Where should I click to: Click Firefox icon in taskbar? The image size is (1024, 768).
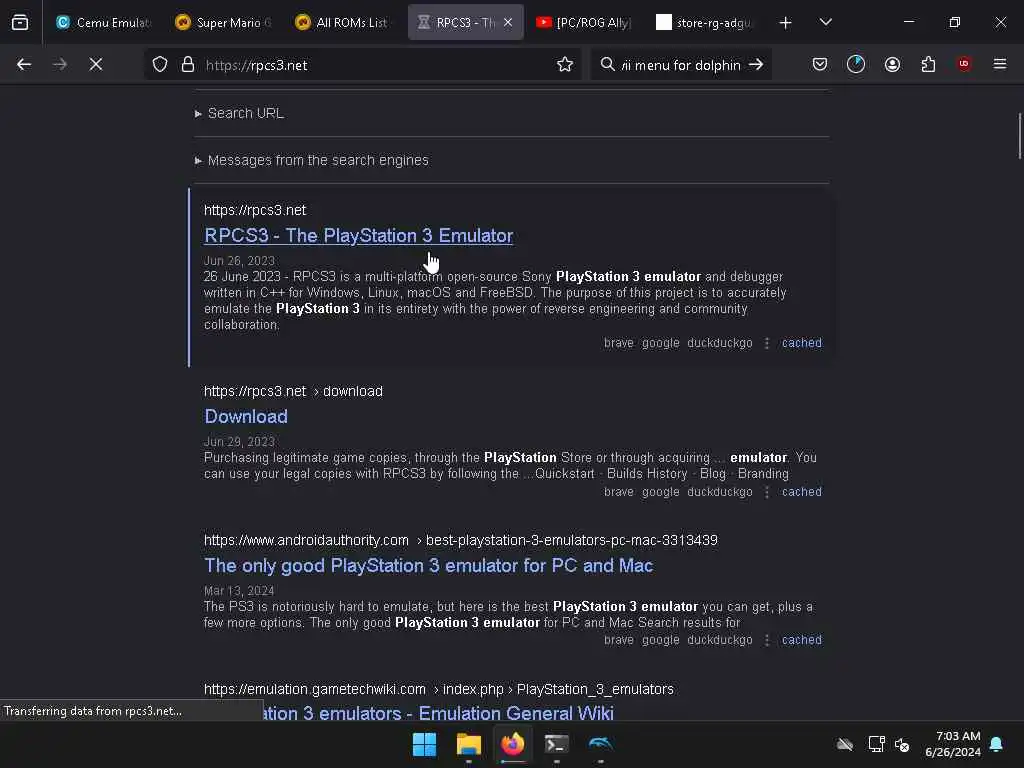tap(513, 744)
